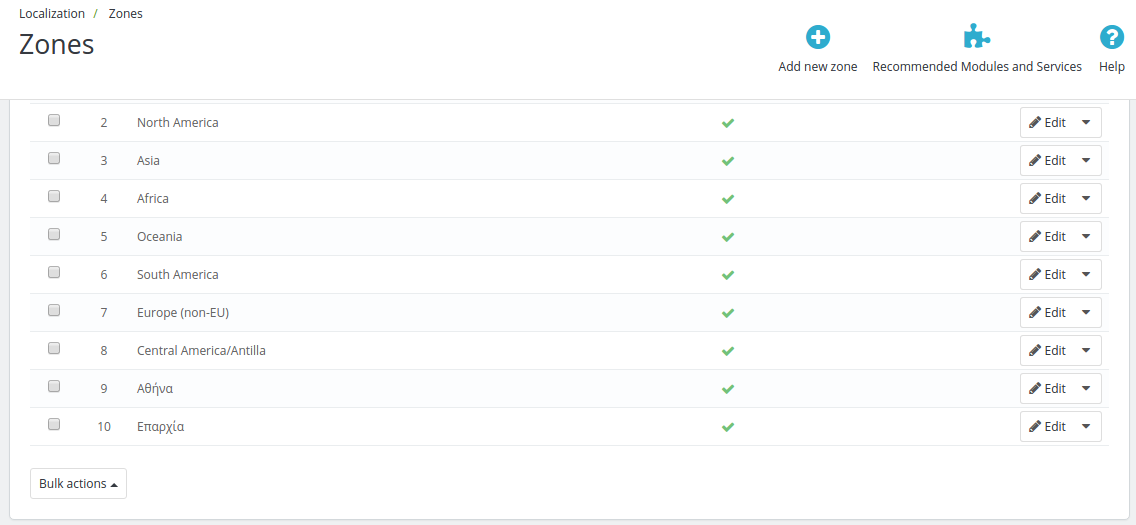Select the checkbox for South America
The image size is (1136, 525).
(x=54, y=272)
